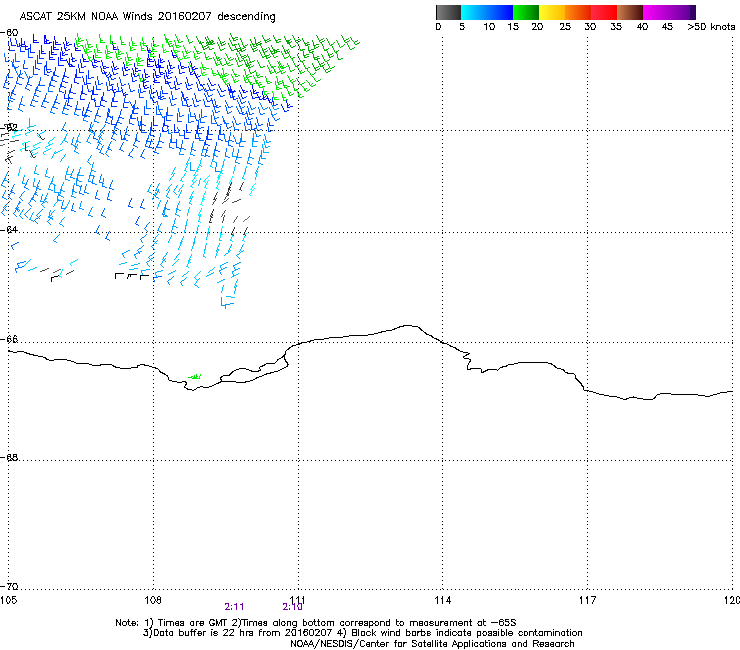The height and width of the screenshot is (650, 740).
Task: Click the 108 longitude label
Action: point(153,600)
